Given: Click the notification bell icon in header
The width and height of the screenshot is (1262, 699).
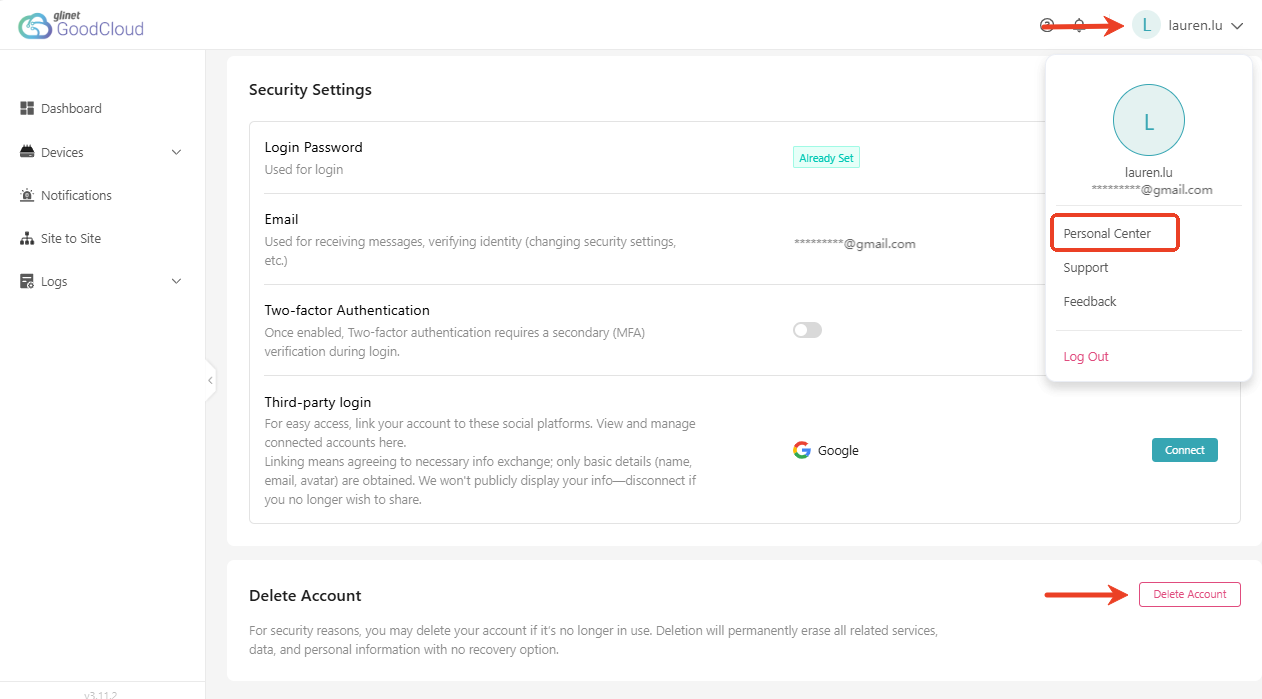Looking at the screenshot, I should point(1079,26).
